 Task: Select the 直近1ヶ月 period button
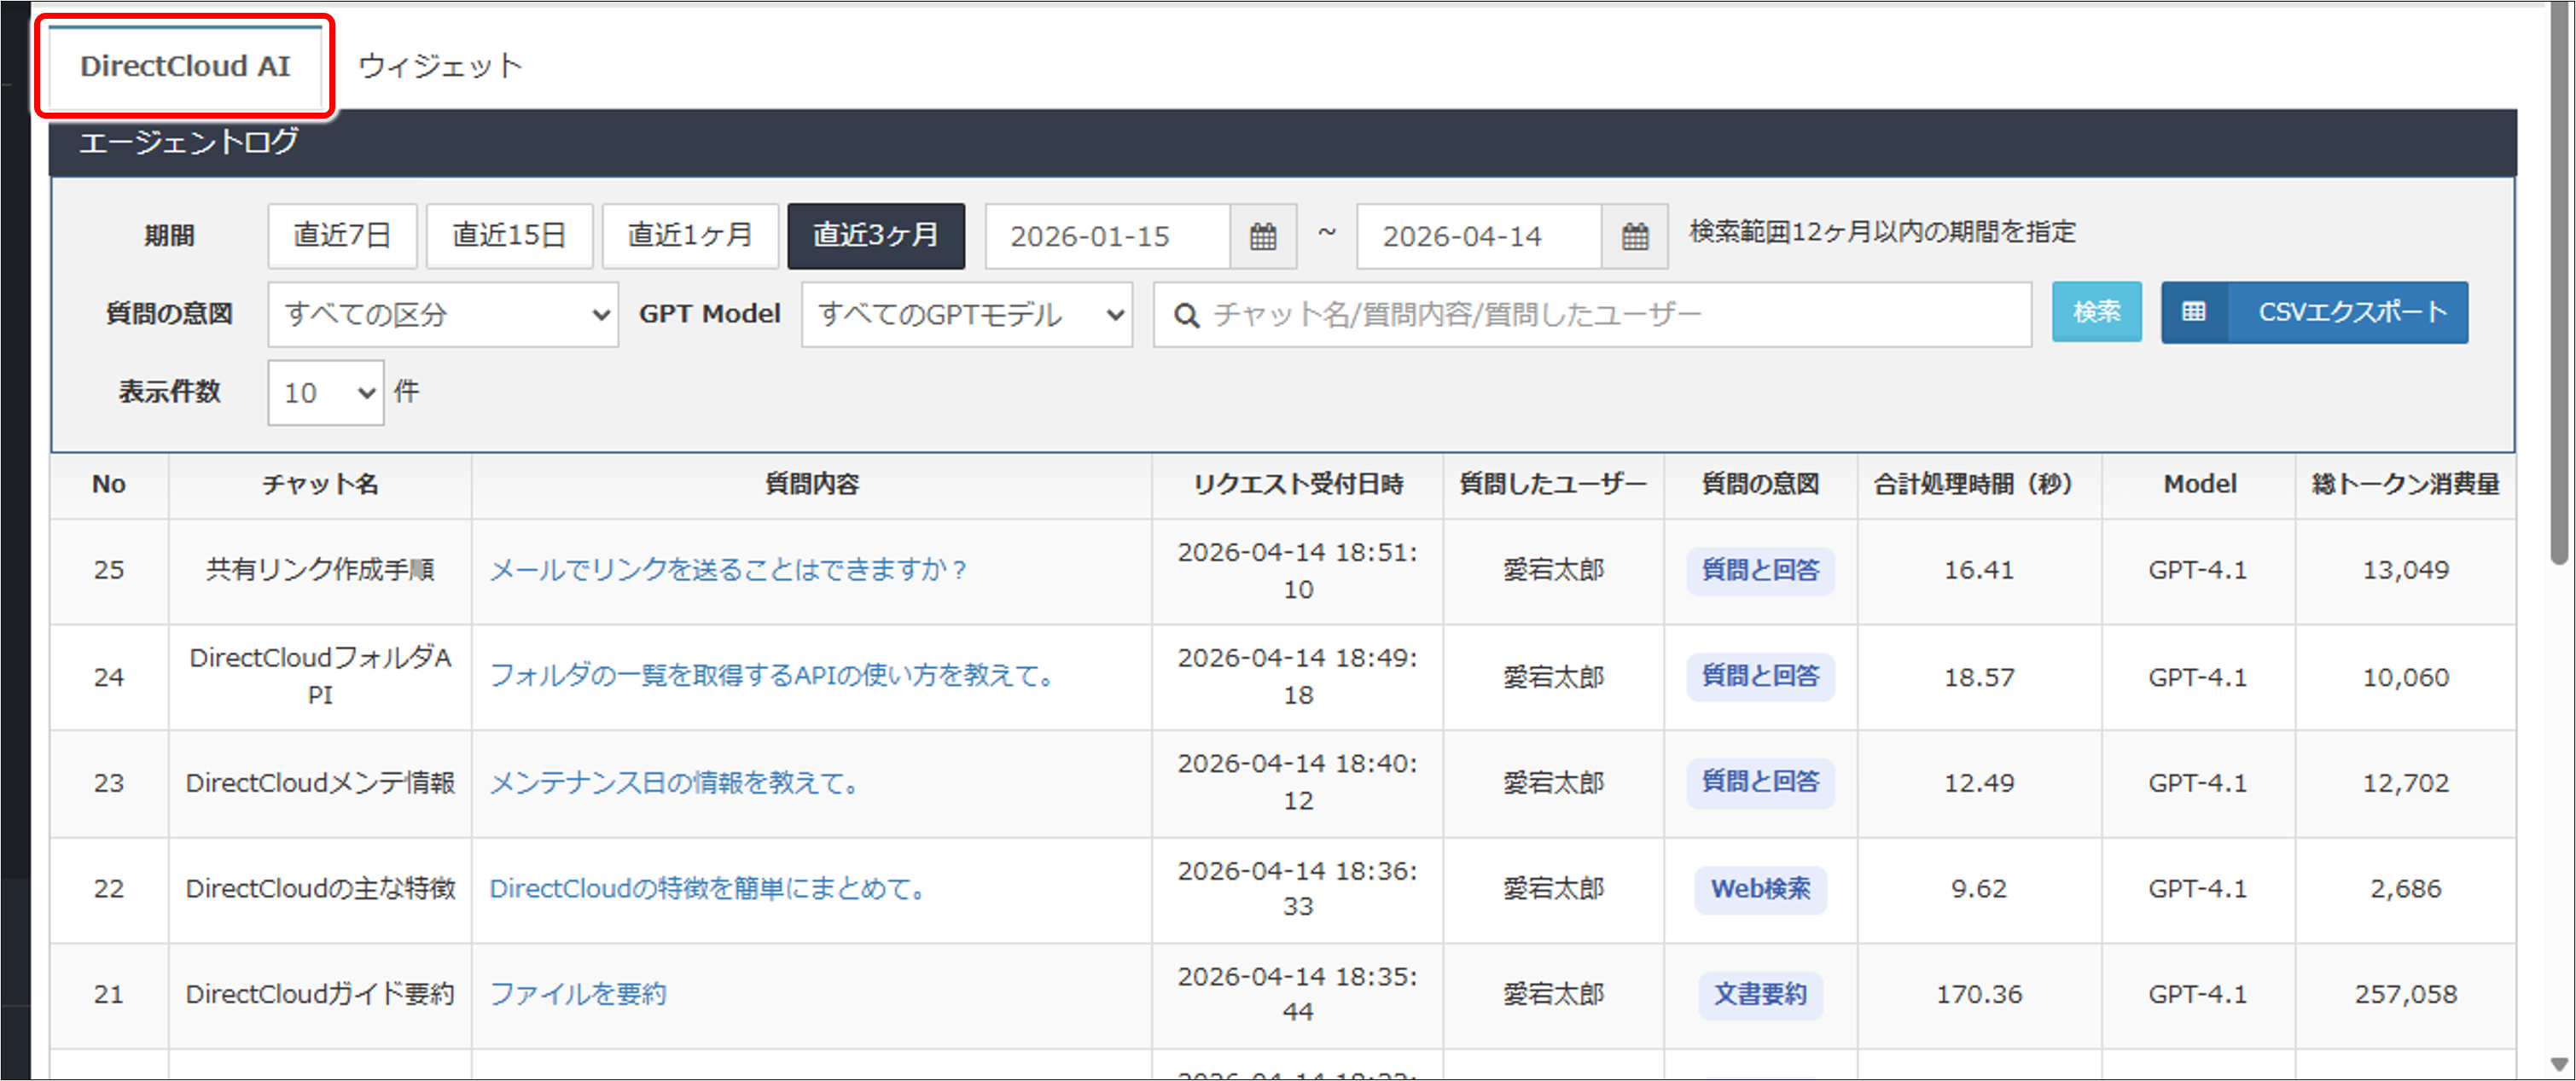690,236
